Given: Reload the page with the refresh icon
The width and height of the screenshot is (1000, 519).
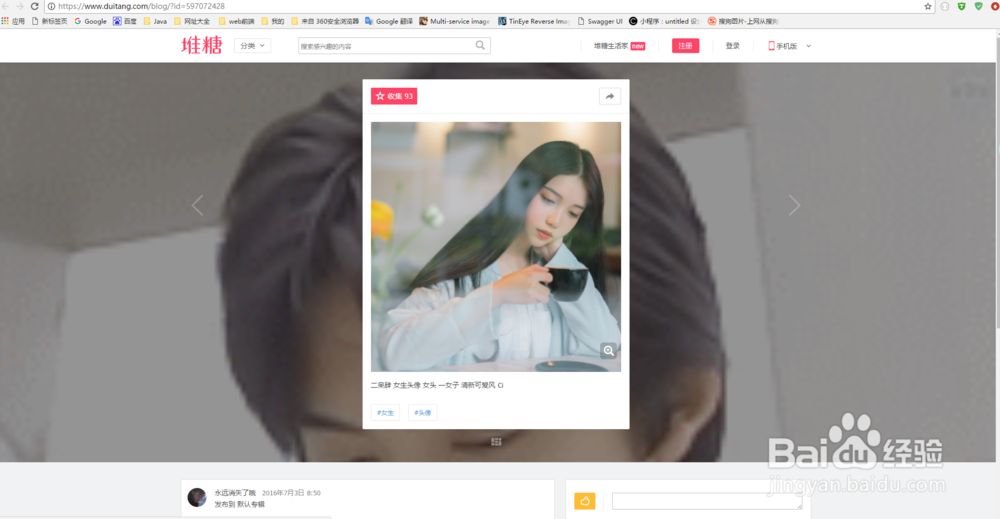Looking at the screenshot, I should [34, 6].
